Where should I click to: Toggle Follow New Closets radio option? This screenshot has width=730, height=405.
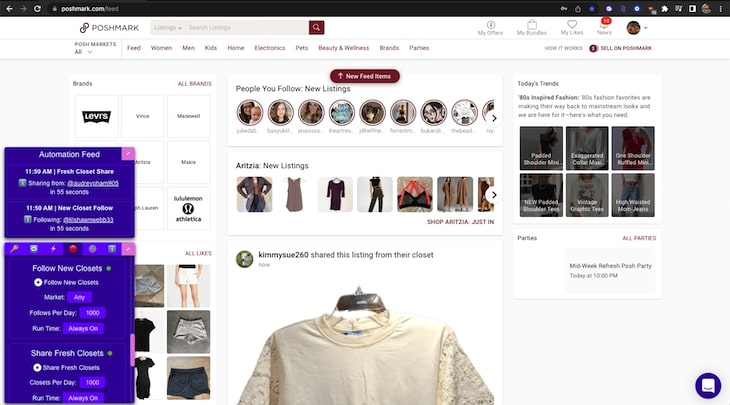point(38,282)
